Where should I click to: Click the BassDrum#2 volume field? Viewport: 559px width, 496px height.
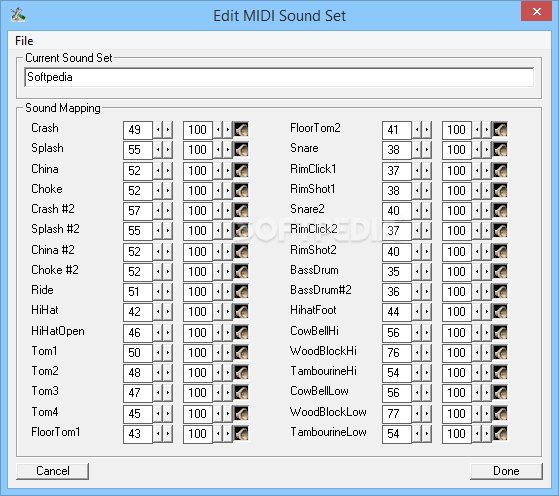457,292
